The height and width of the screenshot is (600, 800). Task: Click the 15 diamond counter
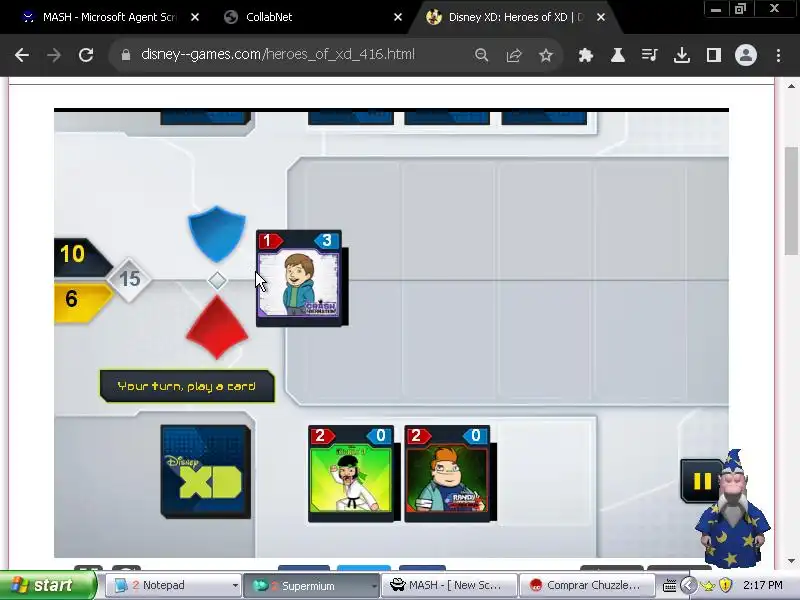click(129, 279)
